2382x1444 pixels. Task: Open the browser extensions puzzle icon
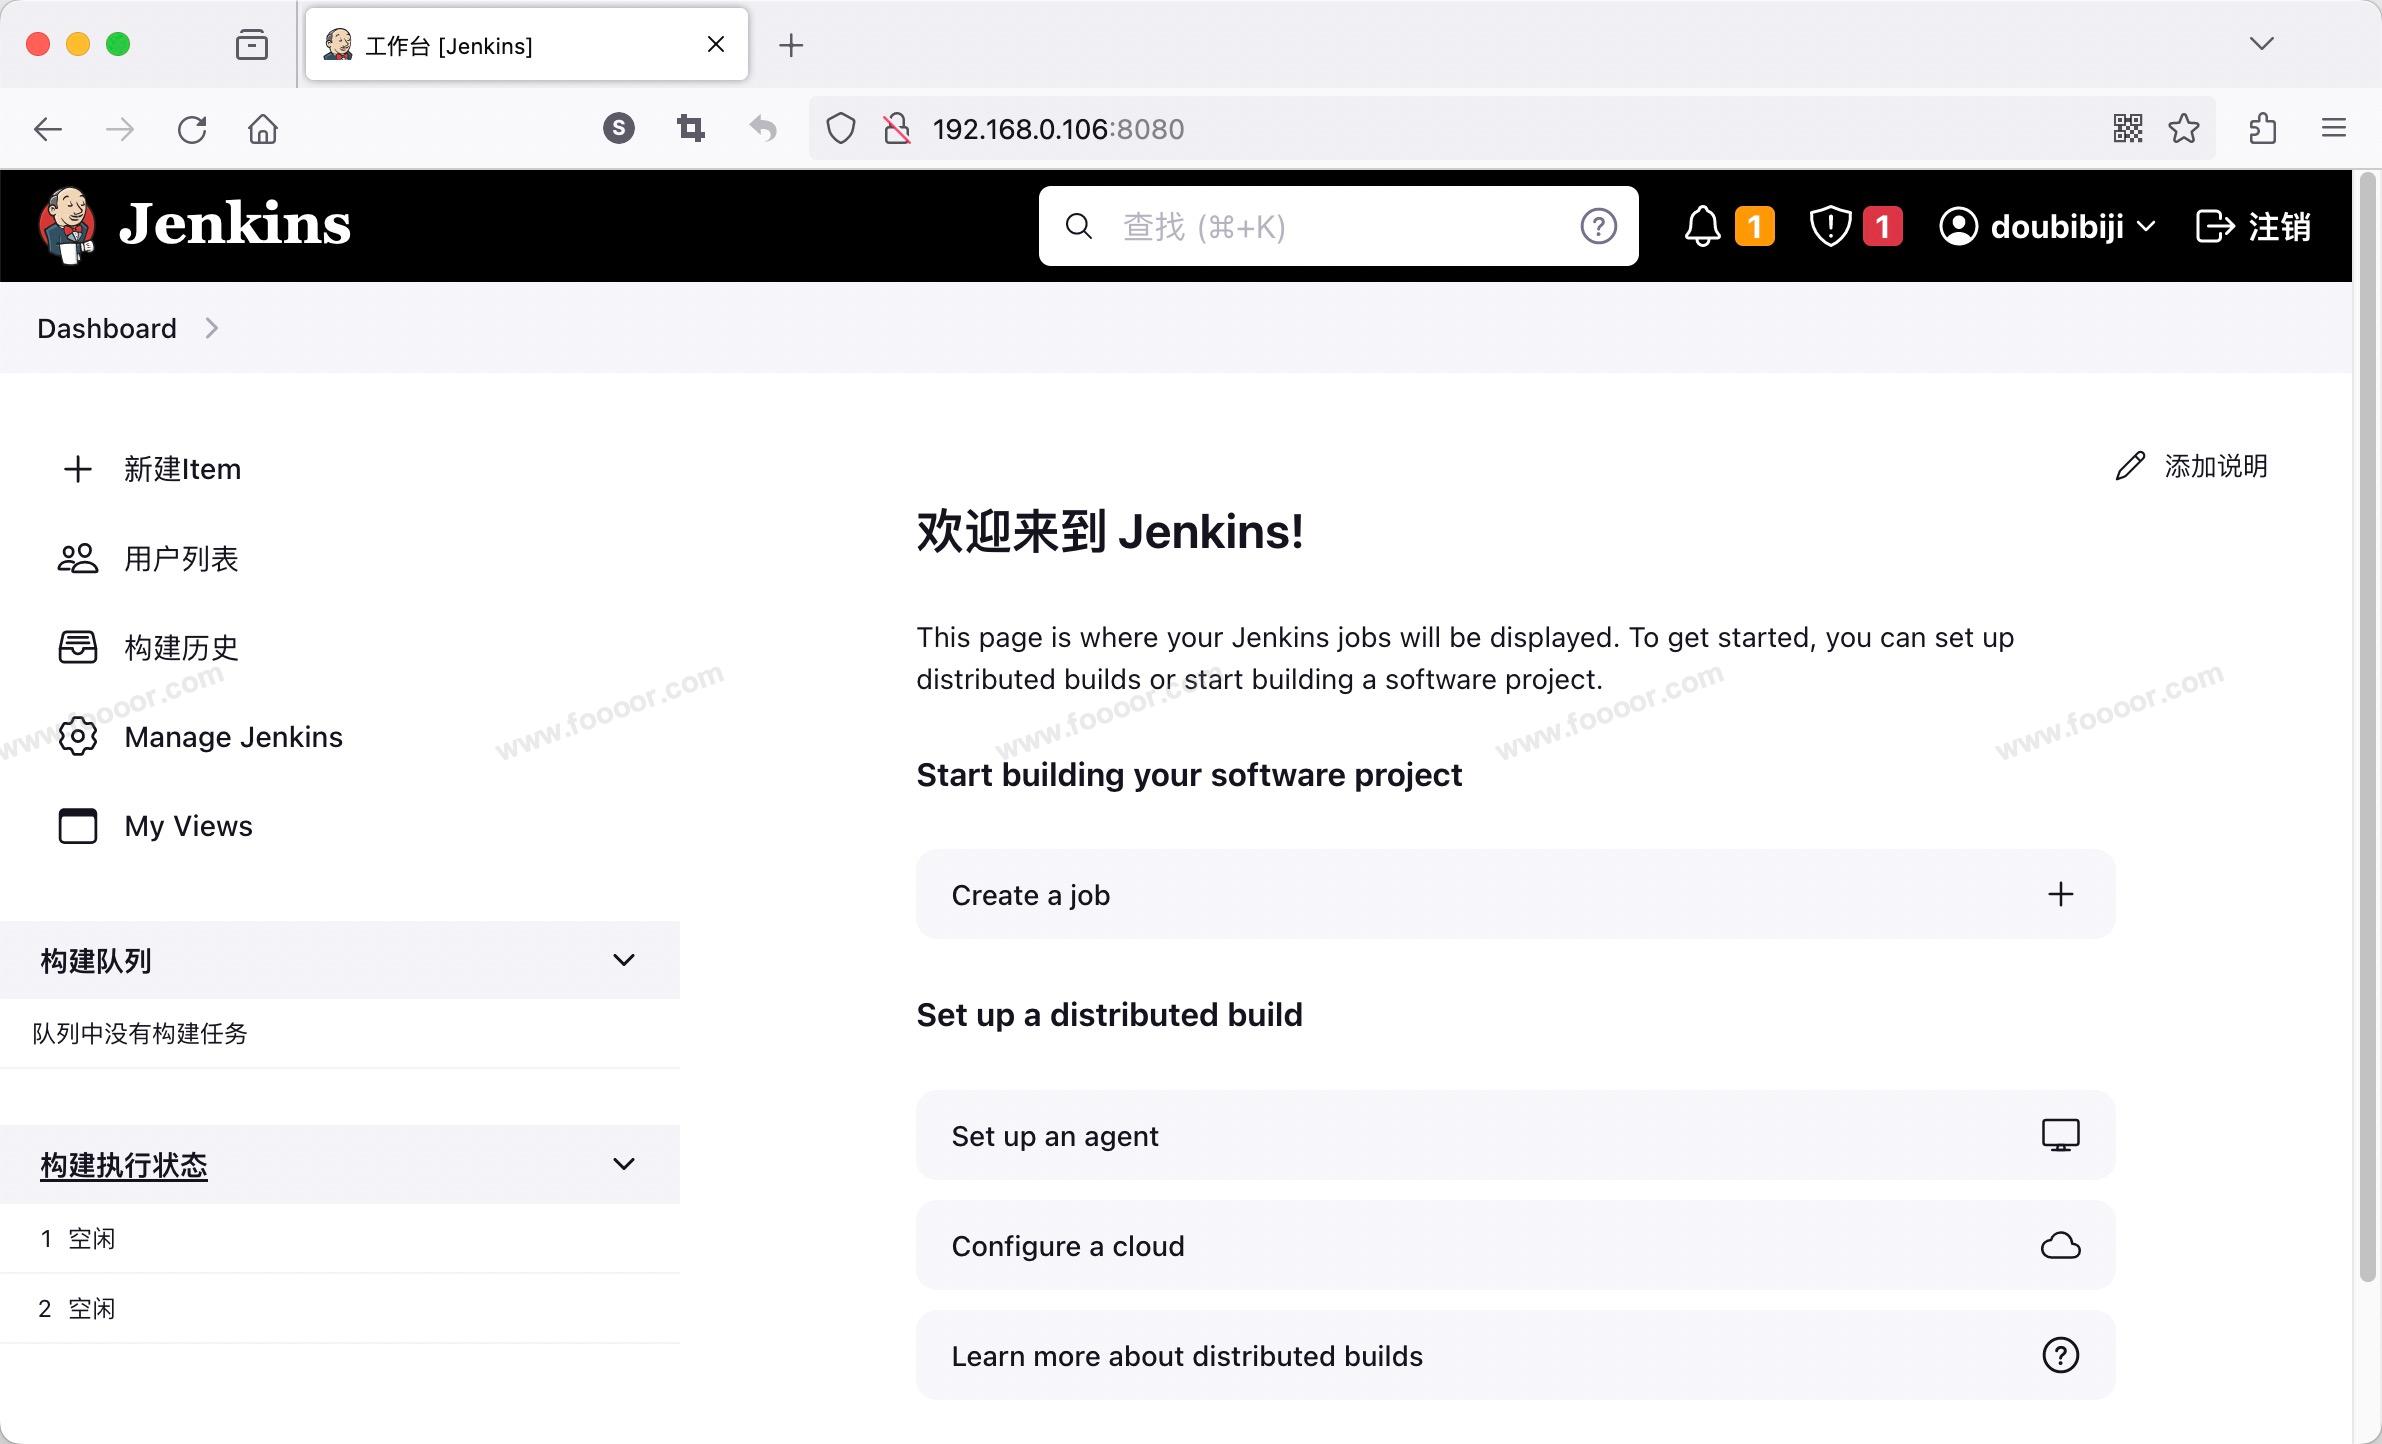click(2262, 128)
